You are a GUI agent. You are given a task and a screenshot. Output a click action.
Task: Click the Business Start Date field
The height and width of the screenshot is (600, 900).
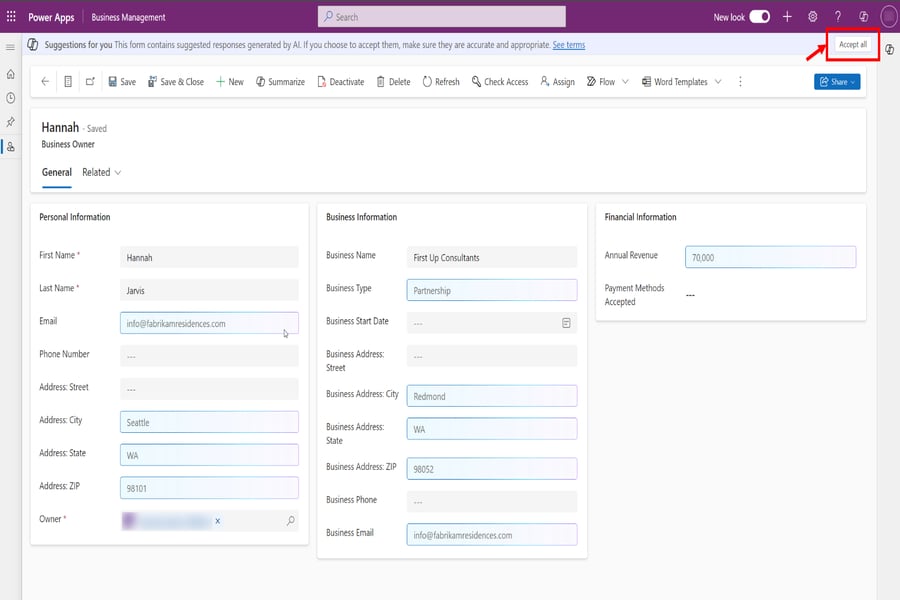491,323
